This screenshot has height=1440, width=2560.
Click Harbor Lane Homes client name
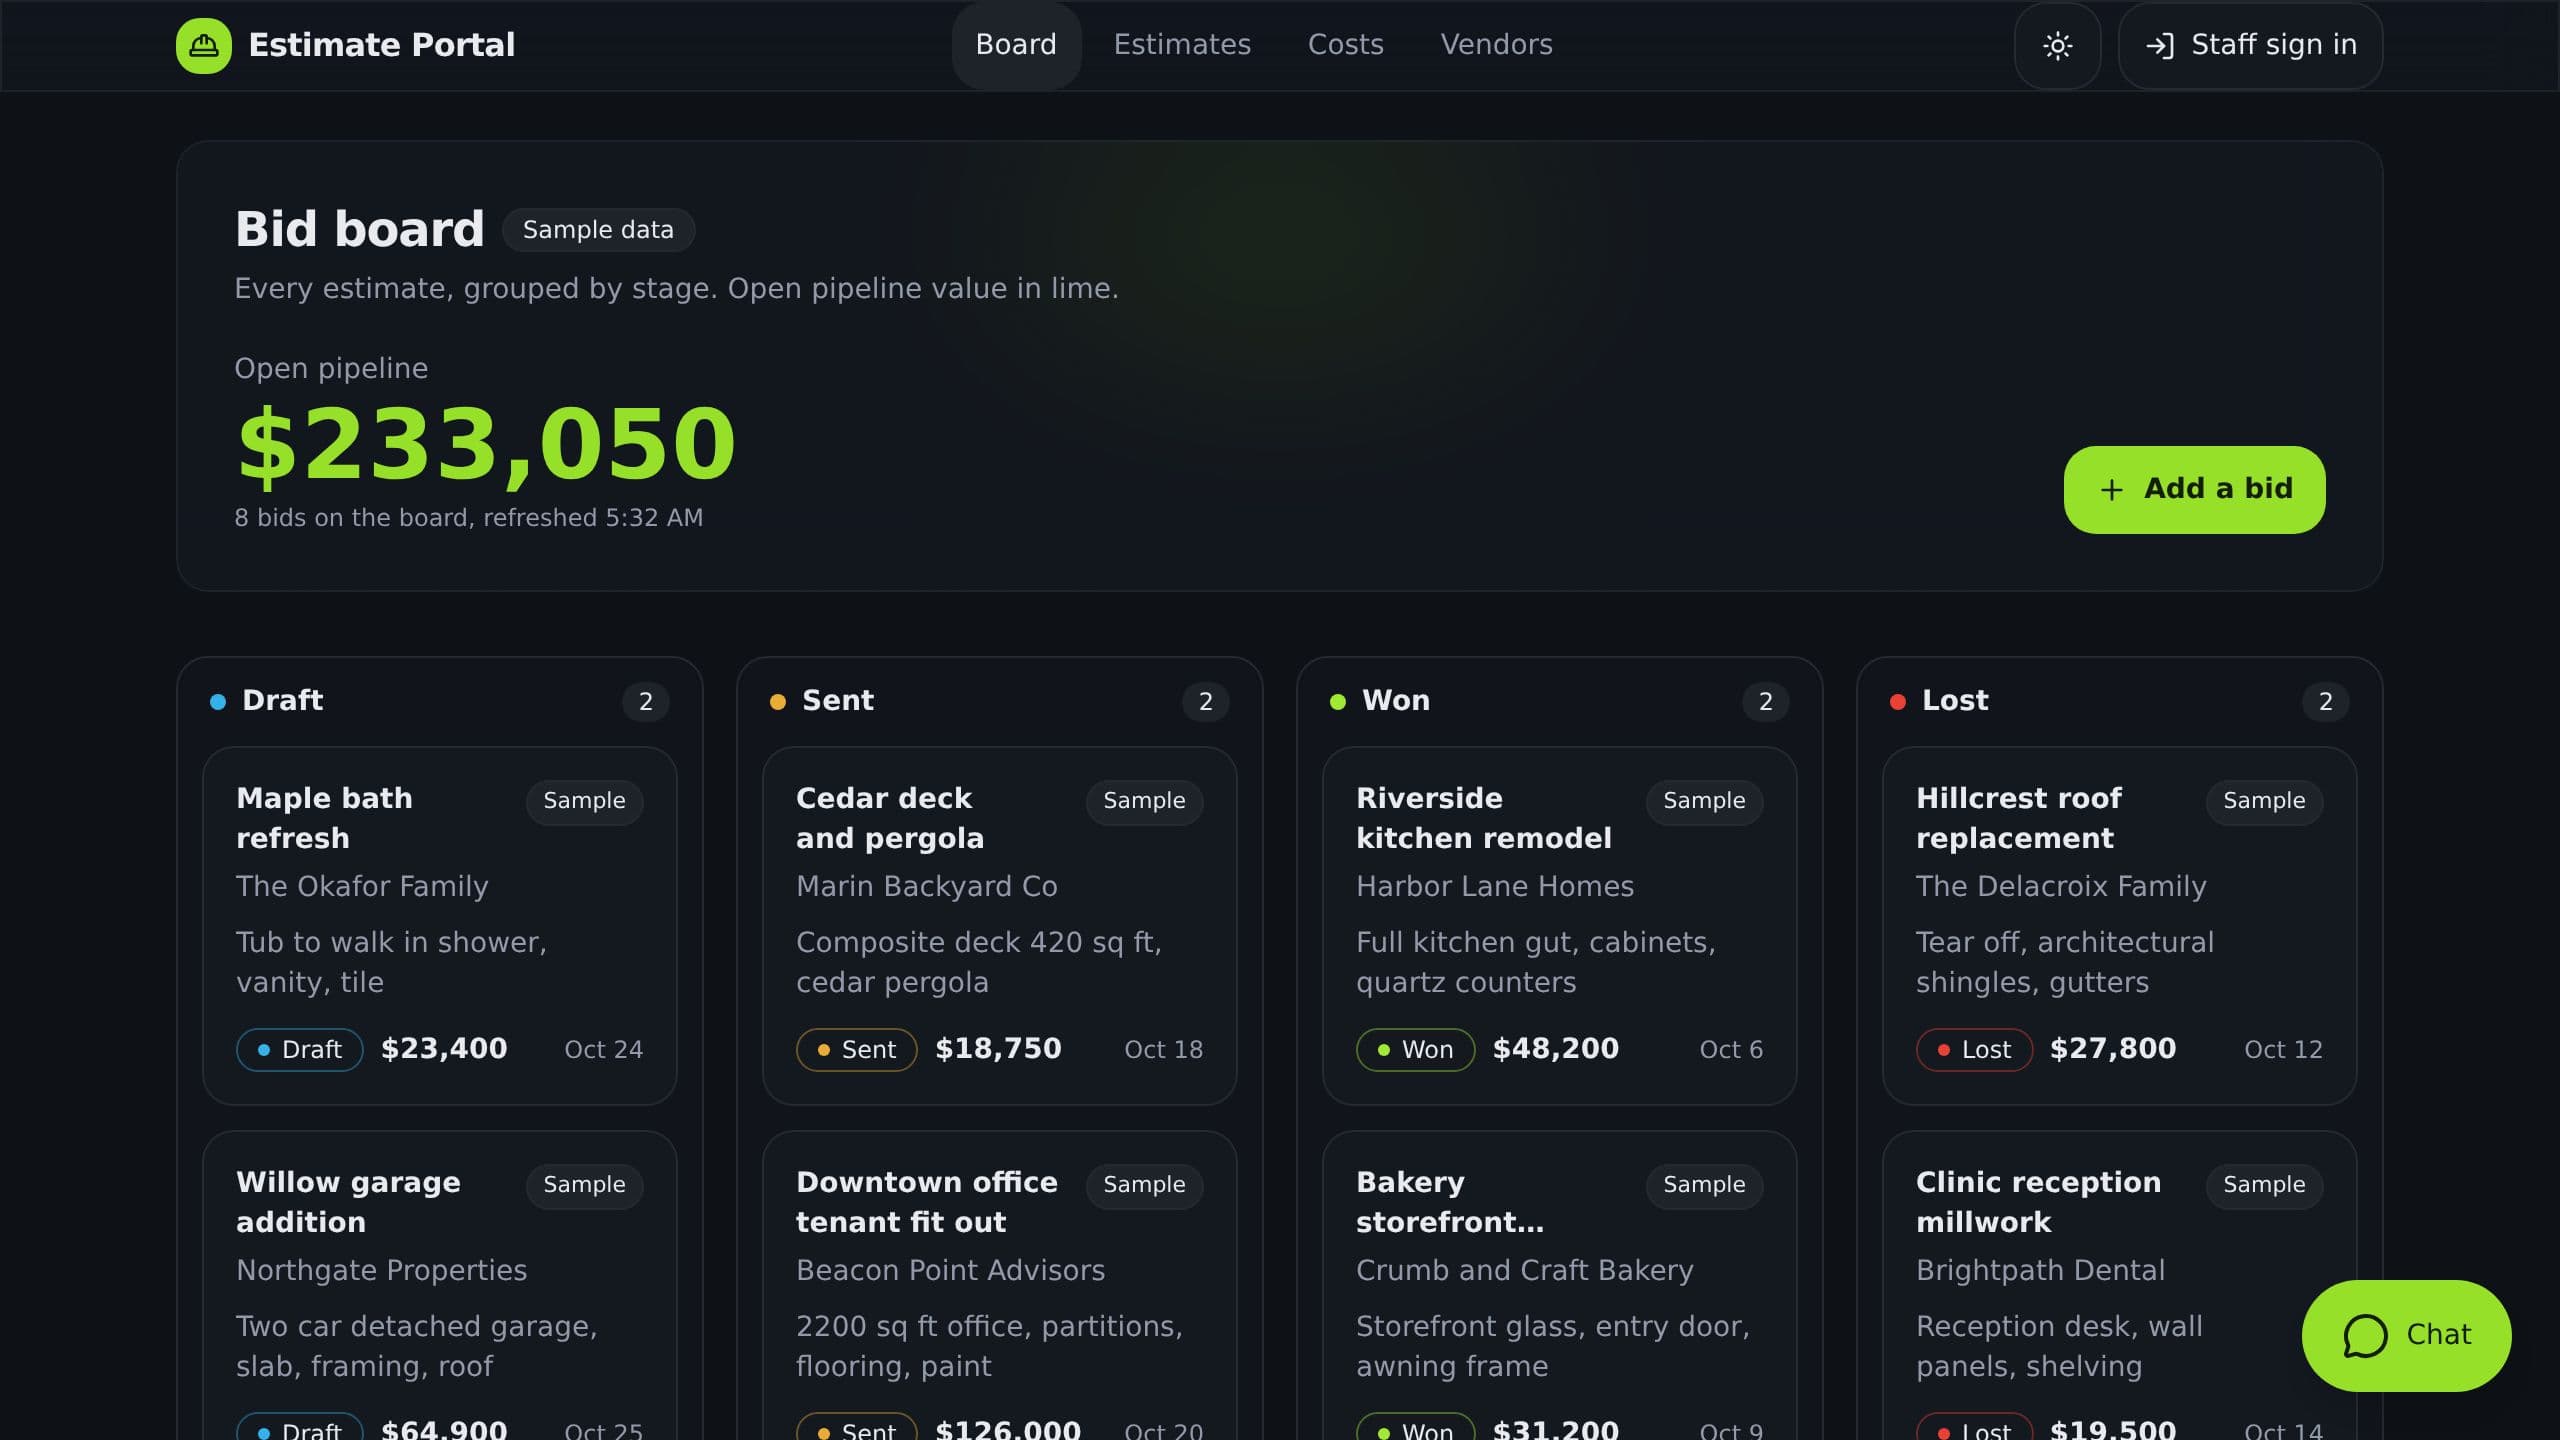coord(1495,887)
